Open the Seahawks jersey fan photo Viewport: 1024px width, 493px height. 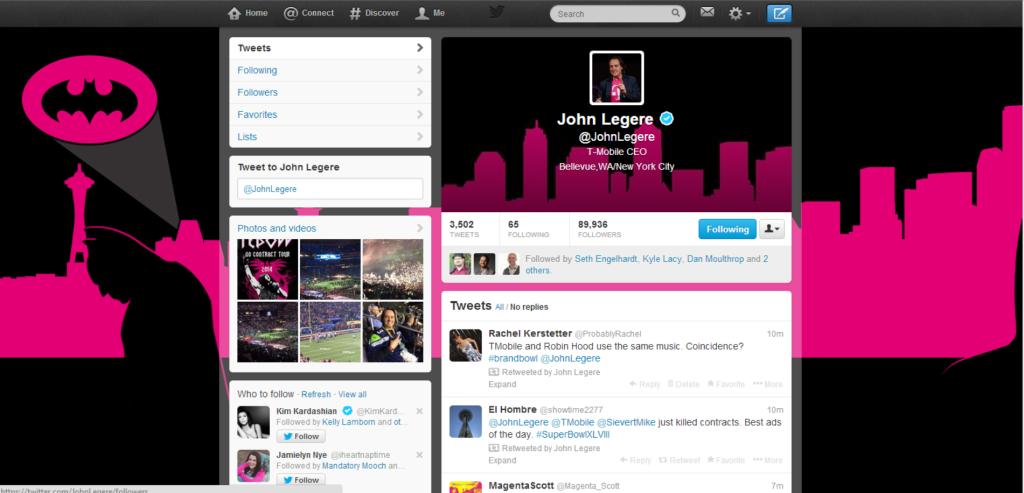tap(392, 332)
